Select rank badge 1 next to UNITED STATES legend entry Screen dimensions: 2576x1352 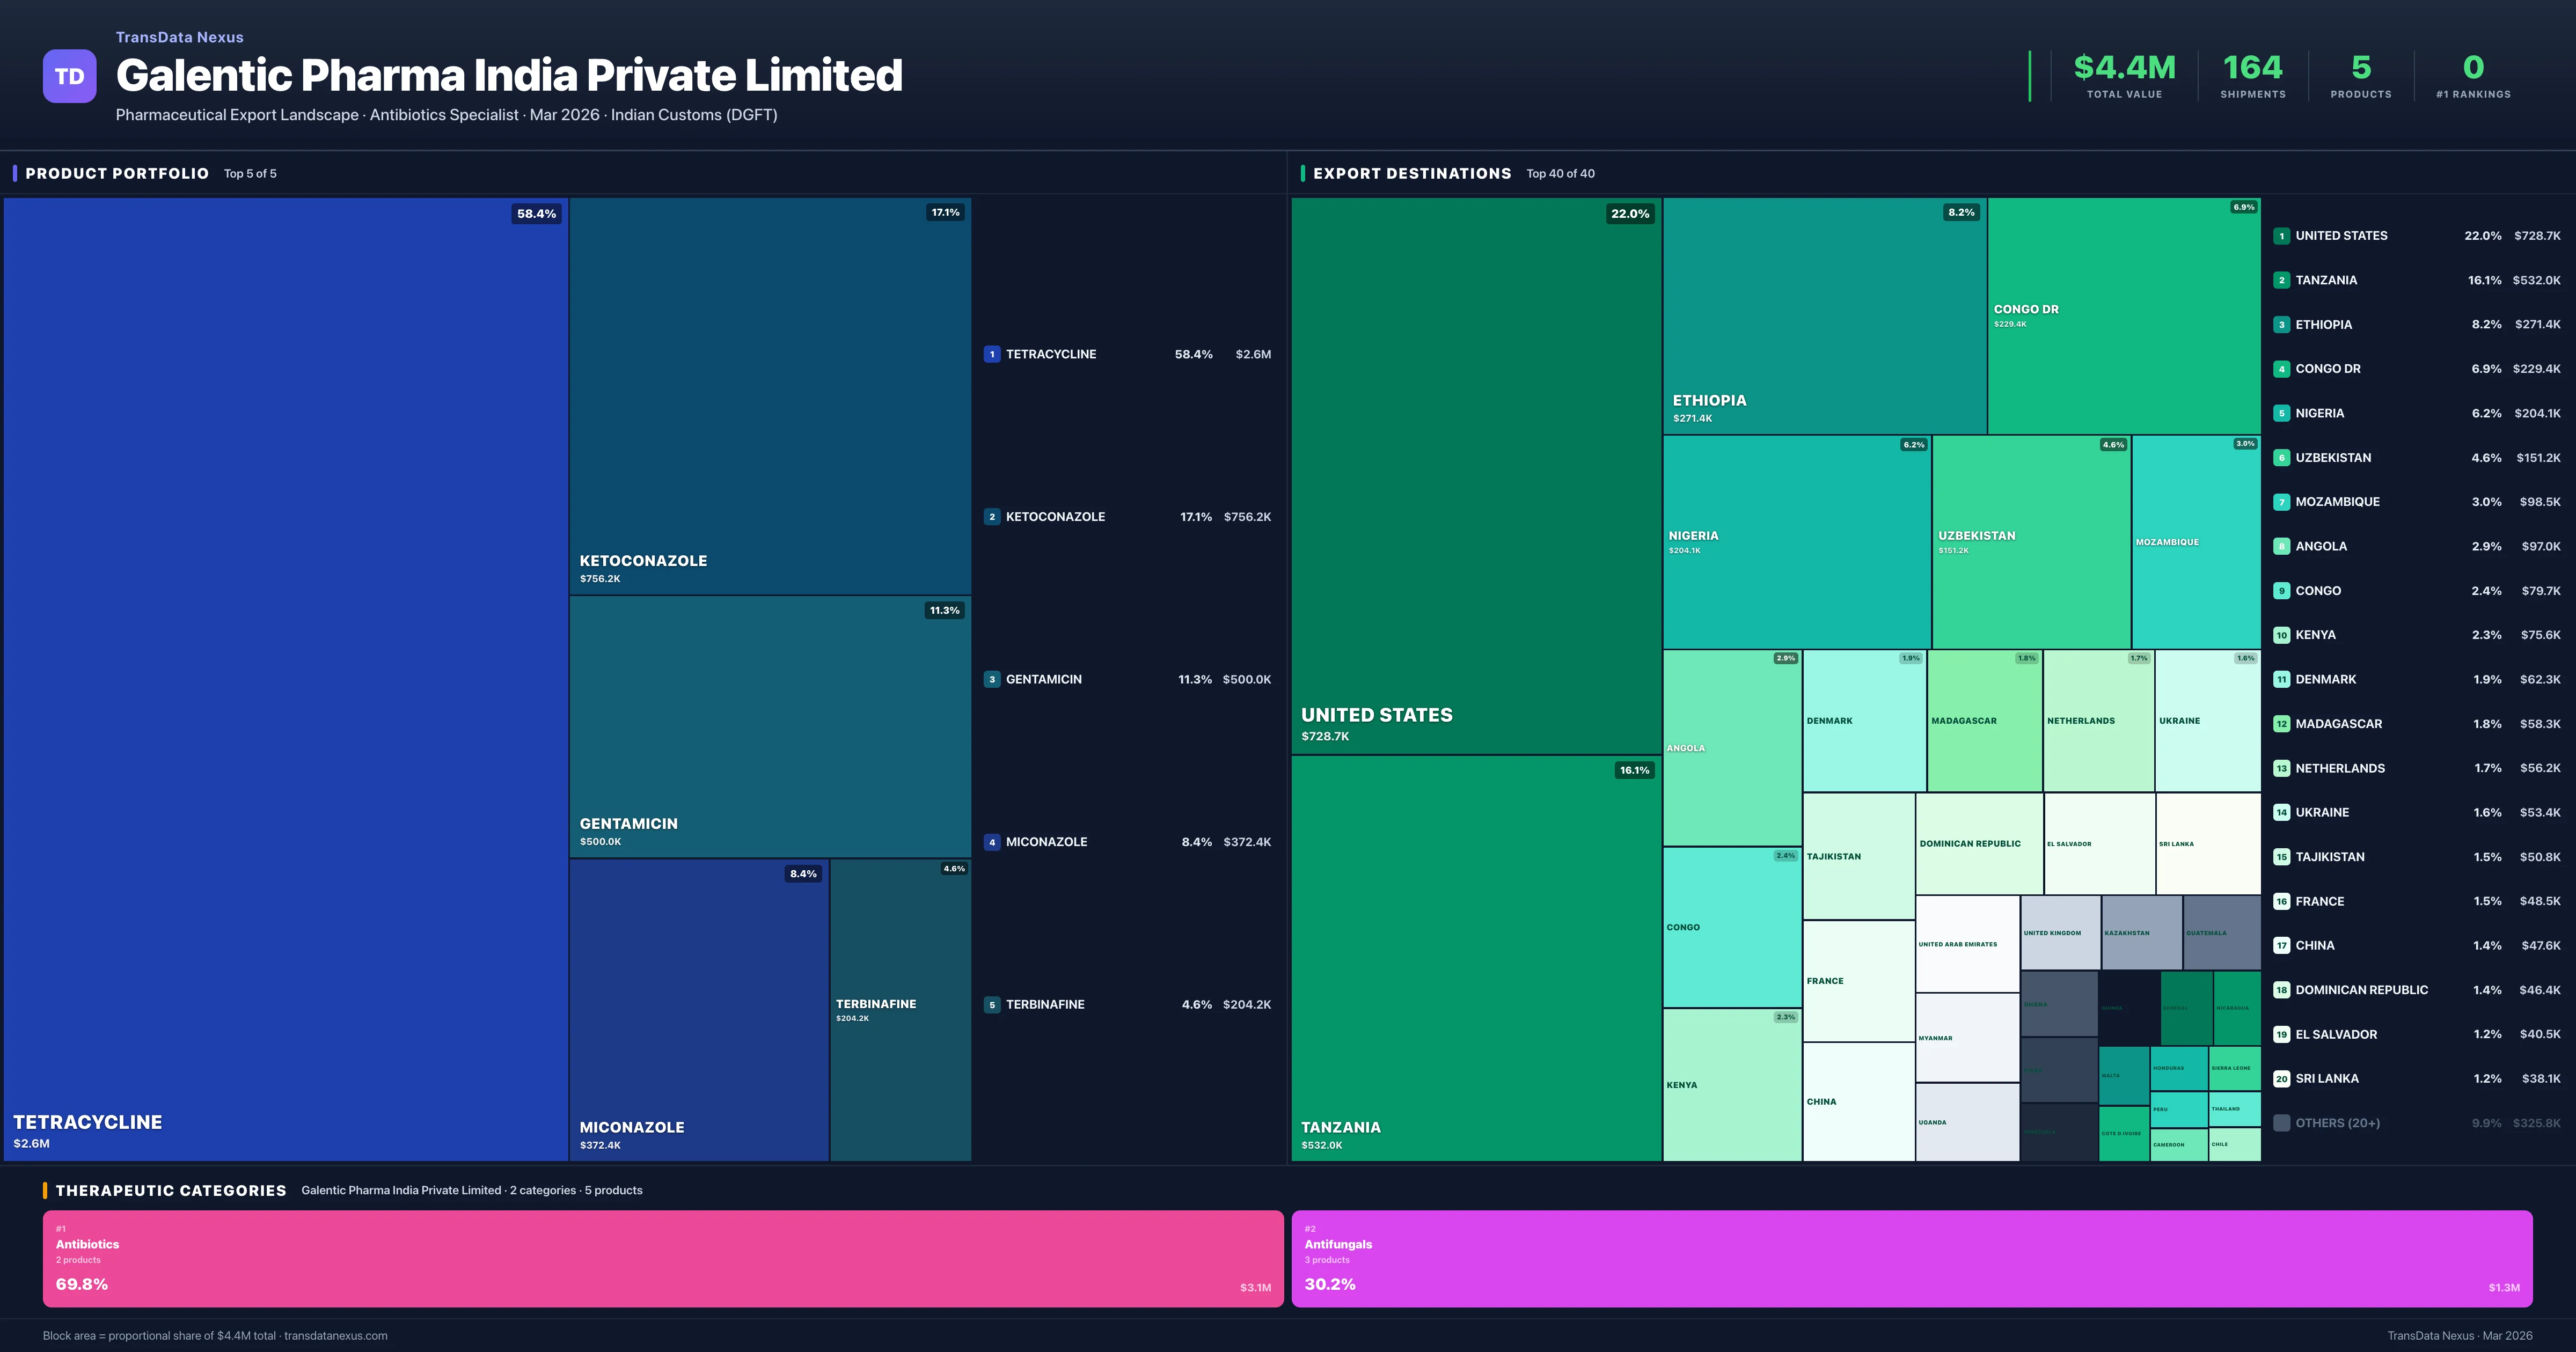coord(2282,235)
